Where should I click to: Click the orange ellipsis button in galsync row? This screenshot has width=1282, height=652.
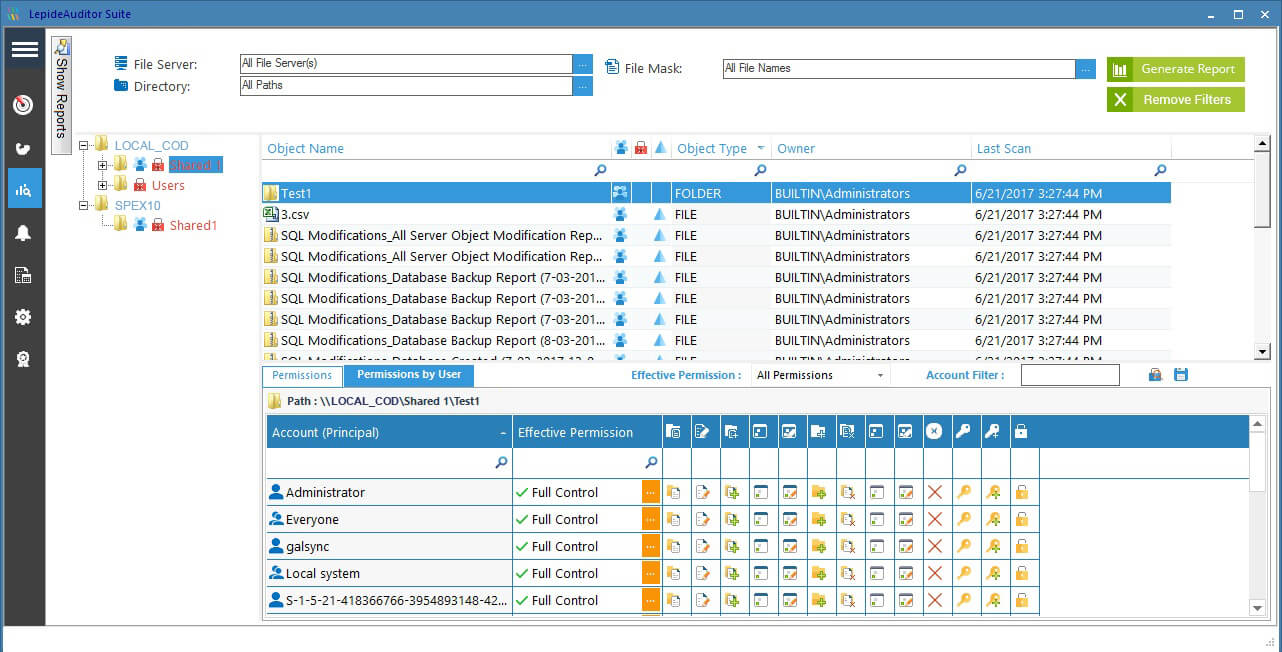tap(651, 546)
